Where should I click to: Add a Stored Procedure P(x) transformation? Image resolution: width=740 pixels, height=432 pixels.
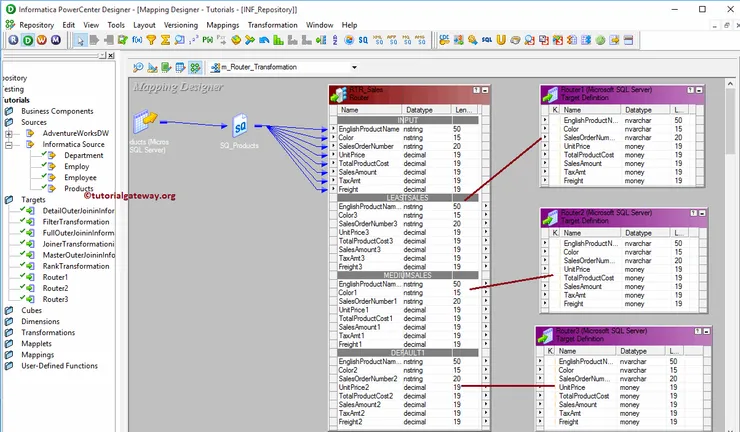coord(207,40)
